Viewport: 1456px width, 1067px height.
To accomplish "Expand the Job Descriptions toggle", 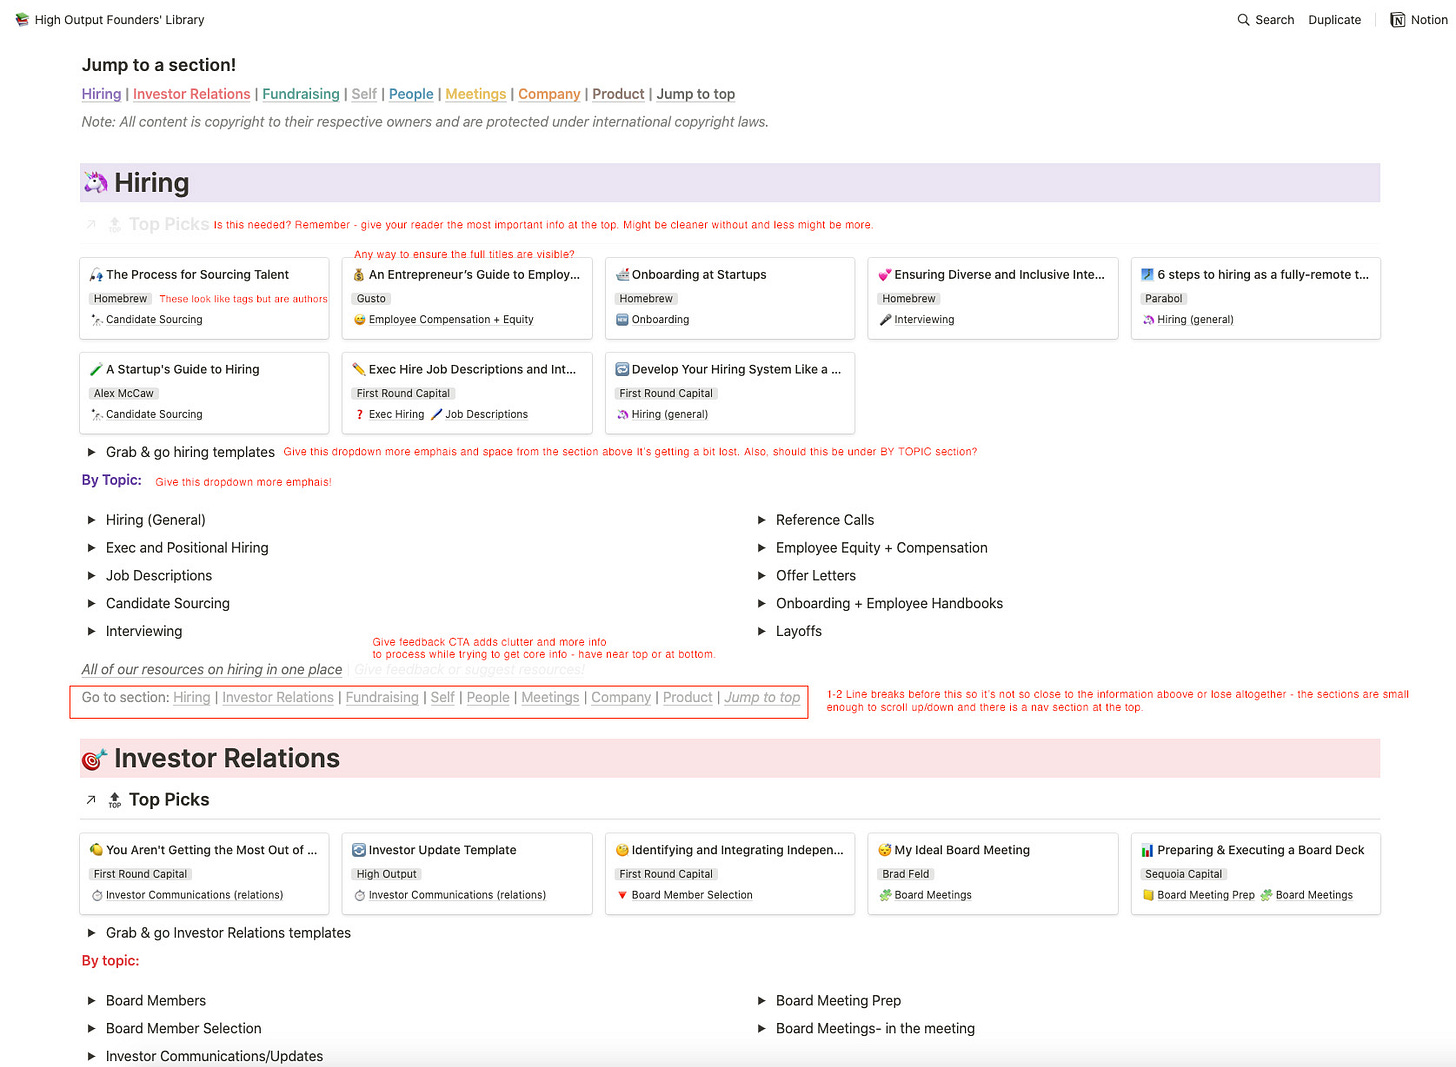I will coord(91,576).
